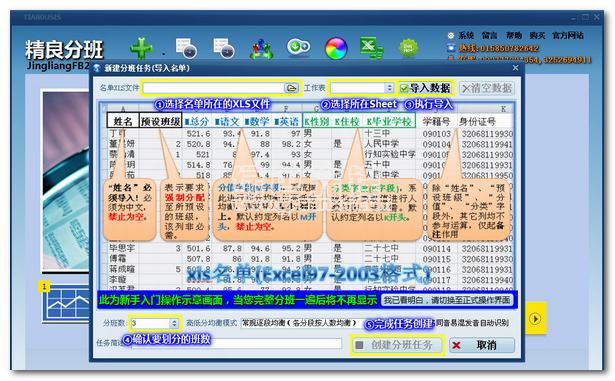This screenshot has height=381, width=615.
Task: Browse for XLS file with folder icon
Action: click(291, 88)
